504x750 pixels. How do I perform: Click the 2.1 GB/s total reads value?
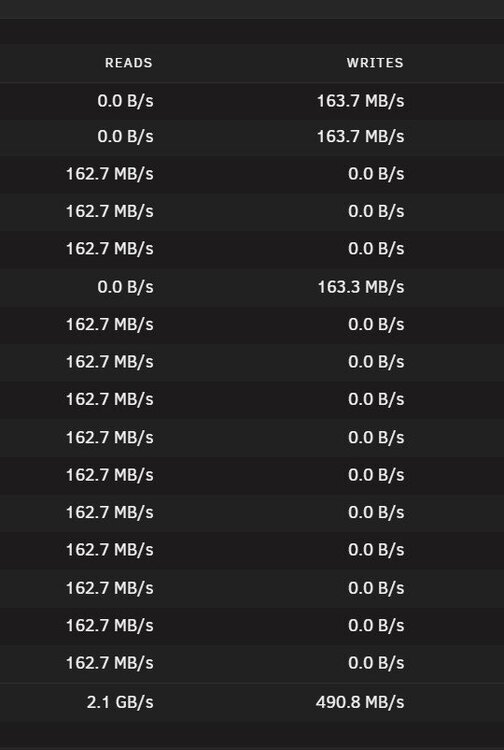tap(120, 702)
